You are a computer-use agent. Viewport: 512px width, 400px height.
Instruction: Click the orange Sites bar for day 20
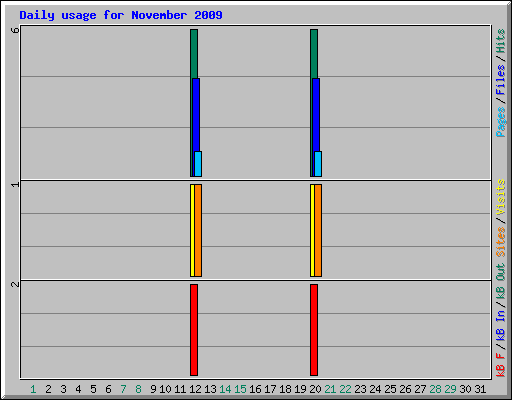[318, 230]
